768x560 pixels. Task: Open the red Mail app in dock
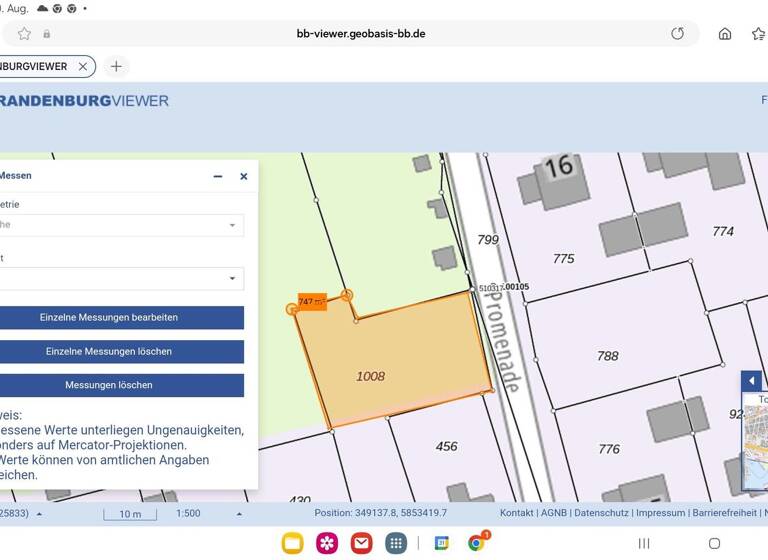pyautogui.click(x=361, y=543)
